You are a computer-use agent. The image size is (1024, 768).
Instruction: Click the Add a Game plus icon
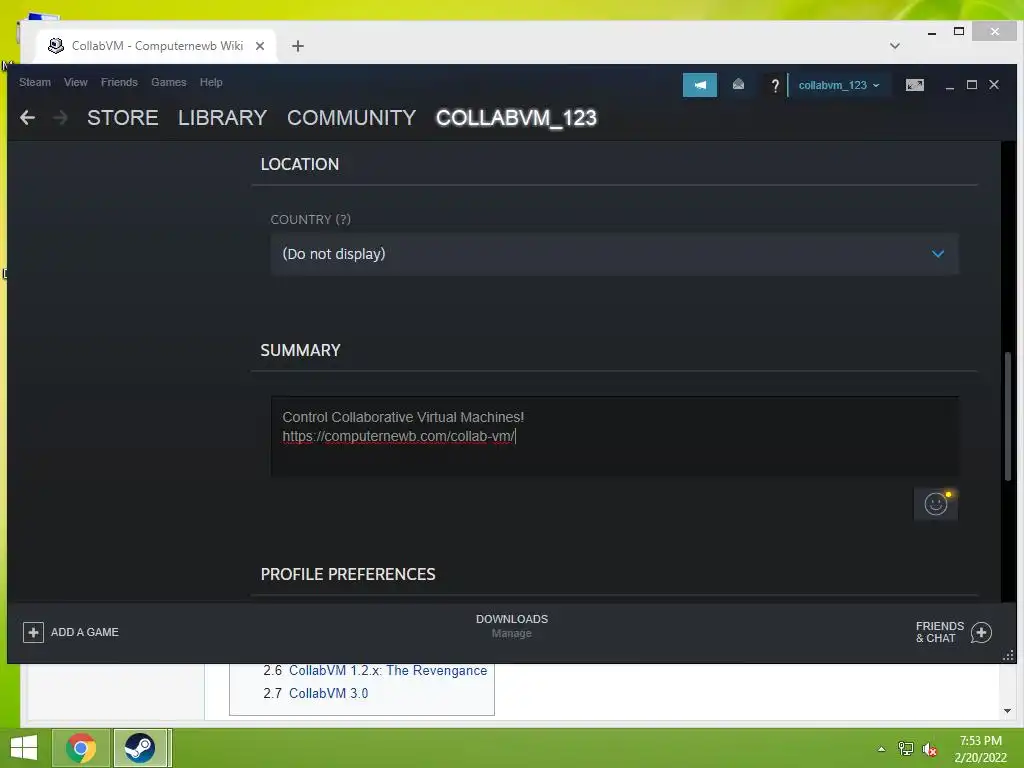coord(33,632)
